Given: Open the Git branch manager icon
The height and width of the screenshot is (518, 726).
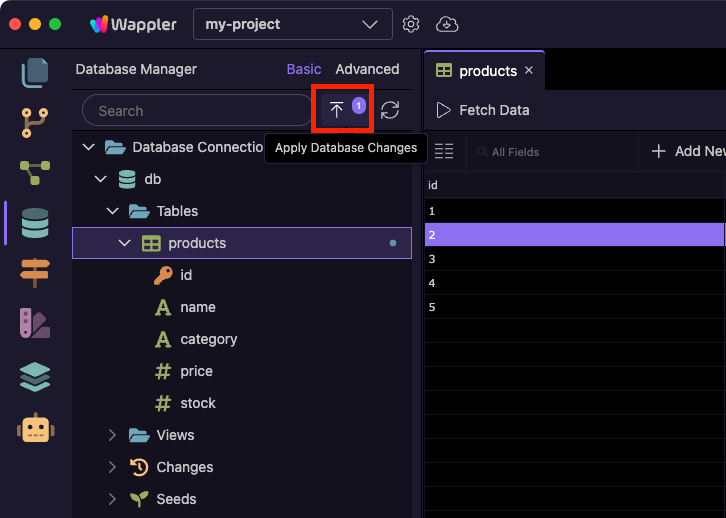Looking at the screenshot, I should coord(35,123).
